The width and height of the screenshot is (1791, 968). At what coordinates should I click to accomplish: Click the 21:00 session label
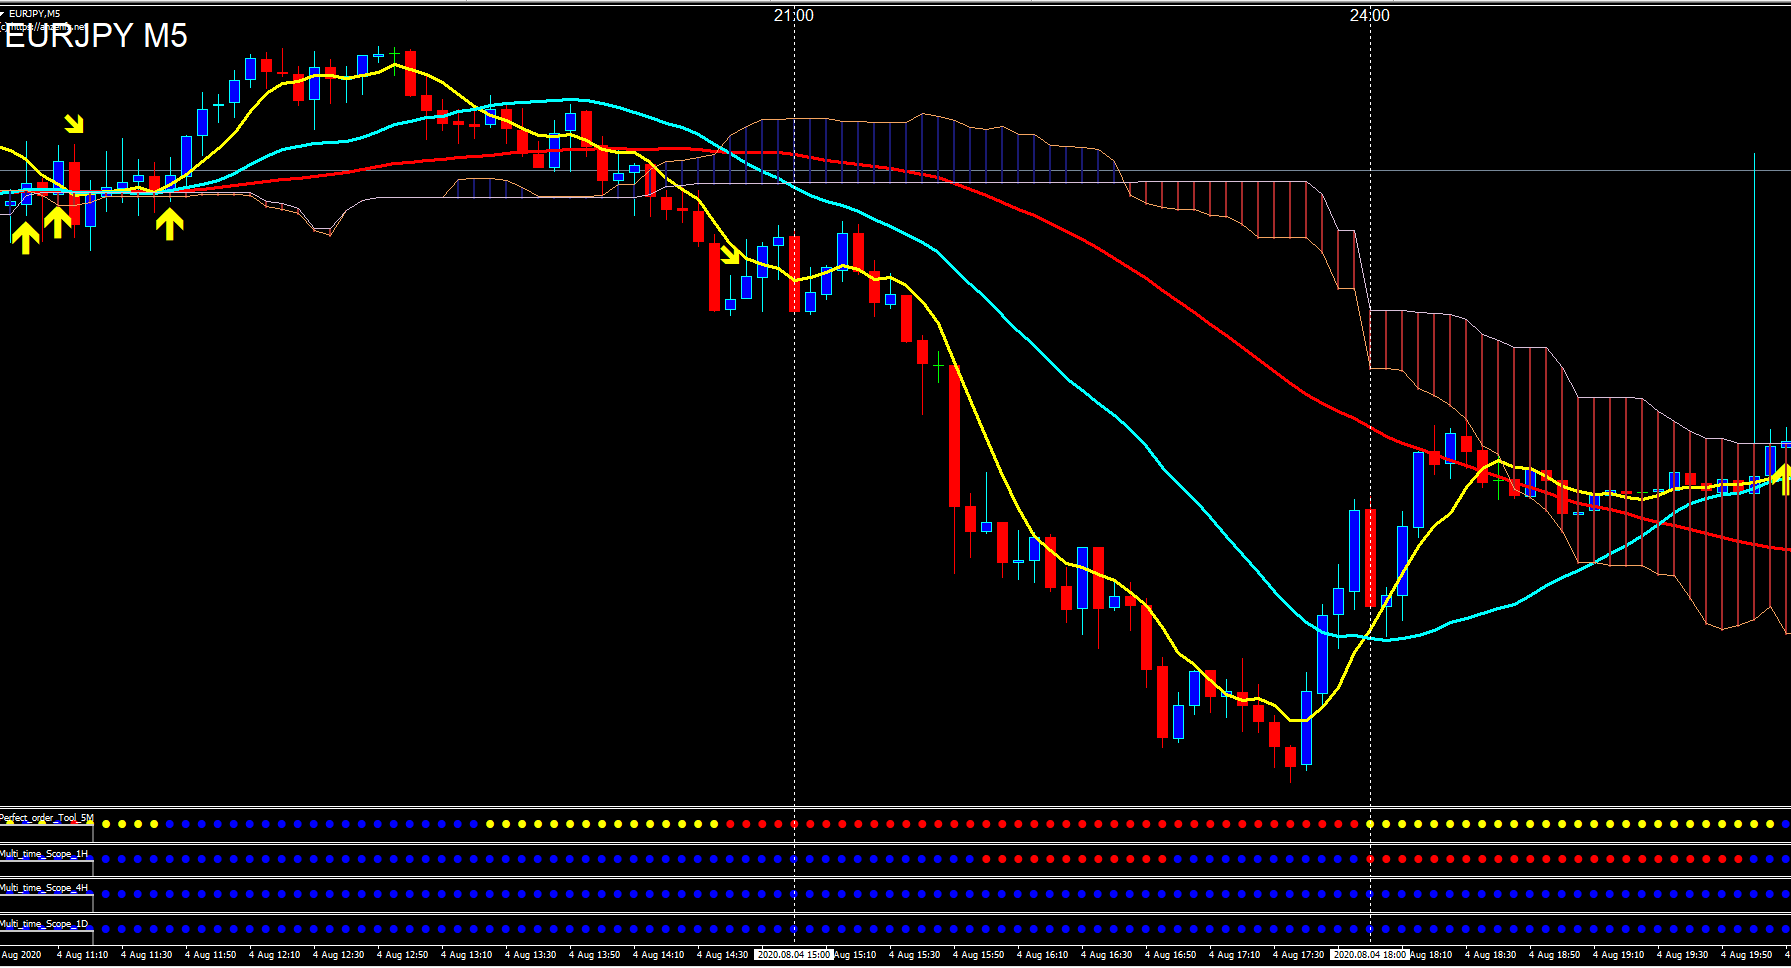(x=794, y=15)
